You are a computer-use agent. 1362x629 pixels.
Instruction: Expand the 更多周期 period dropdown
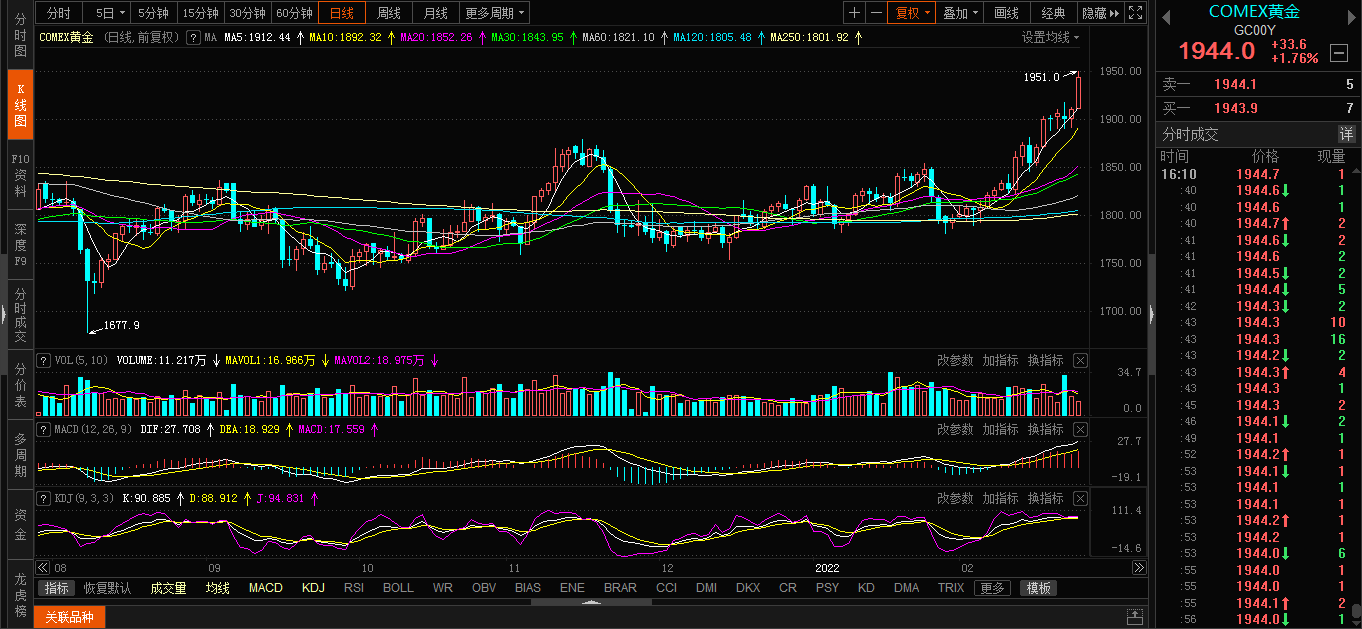pos(495,13)
